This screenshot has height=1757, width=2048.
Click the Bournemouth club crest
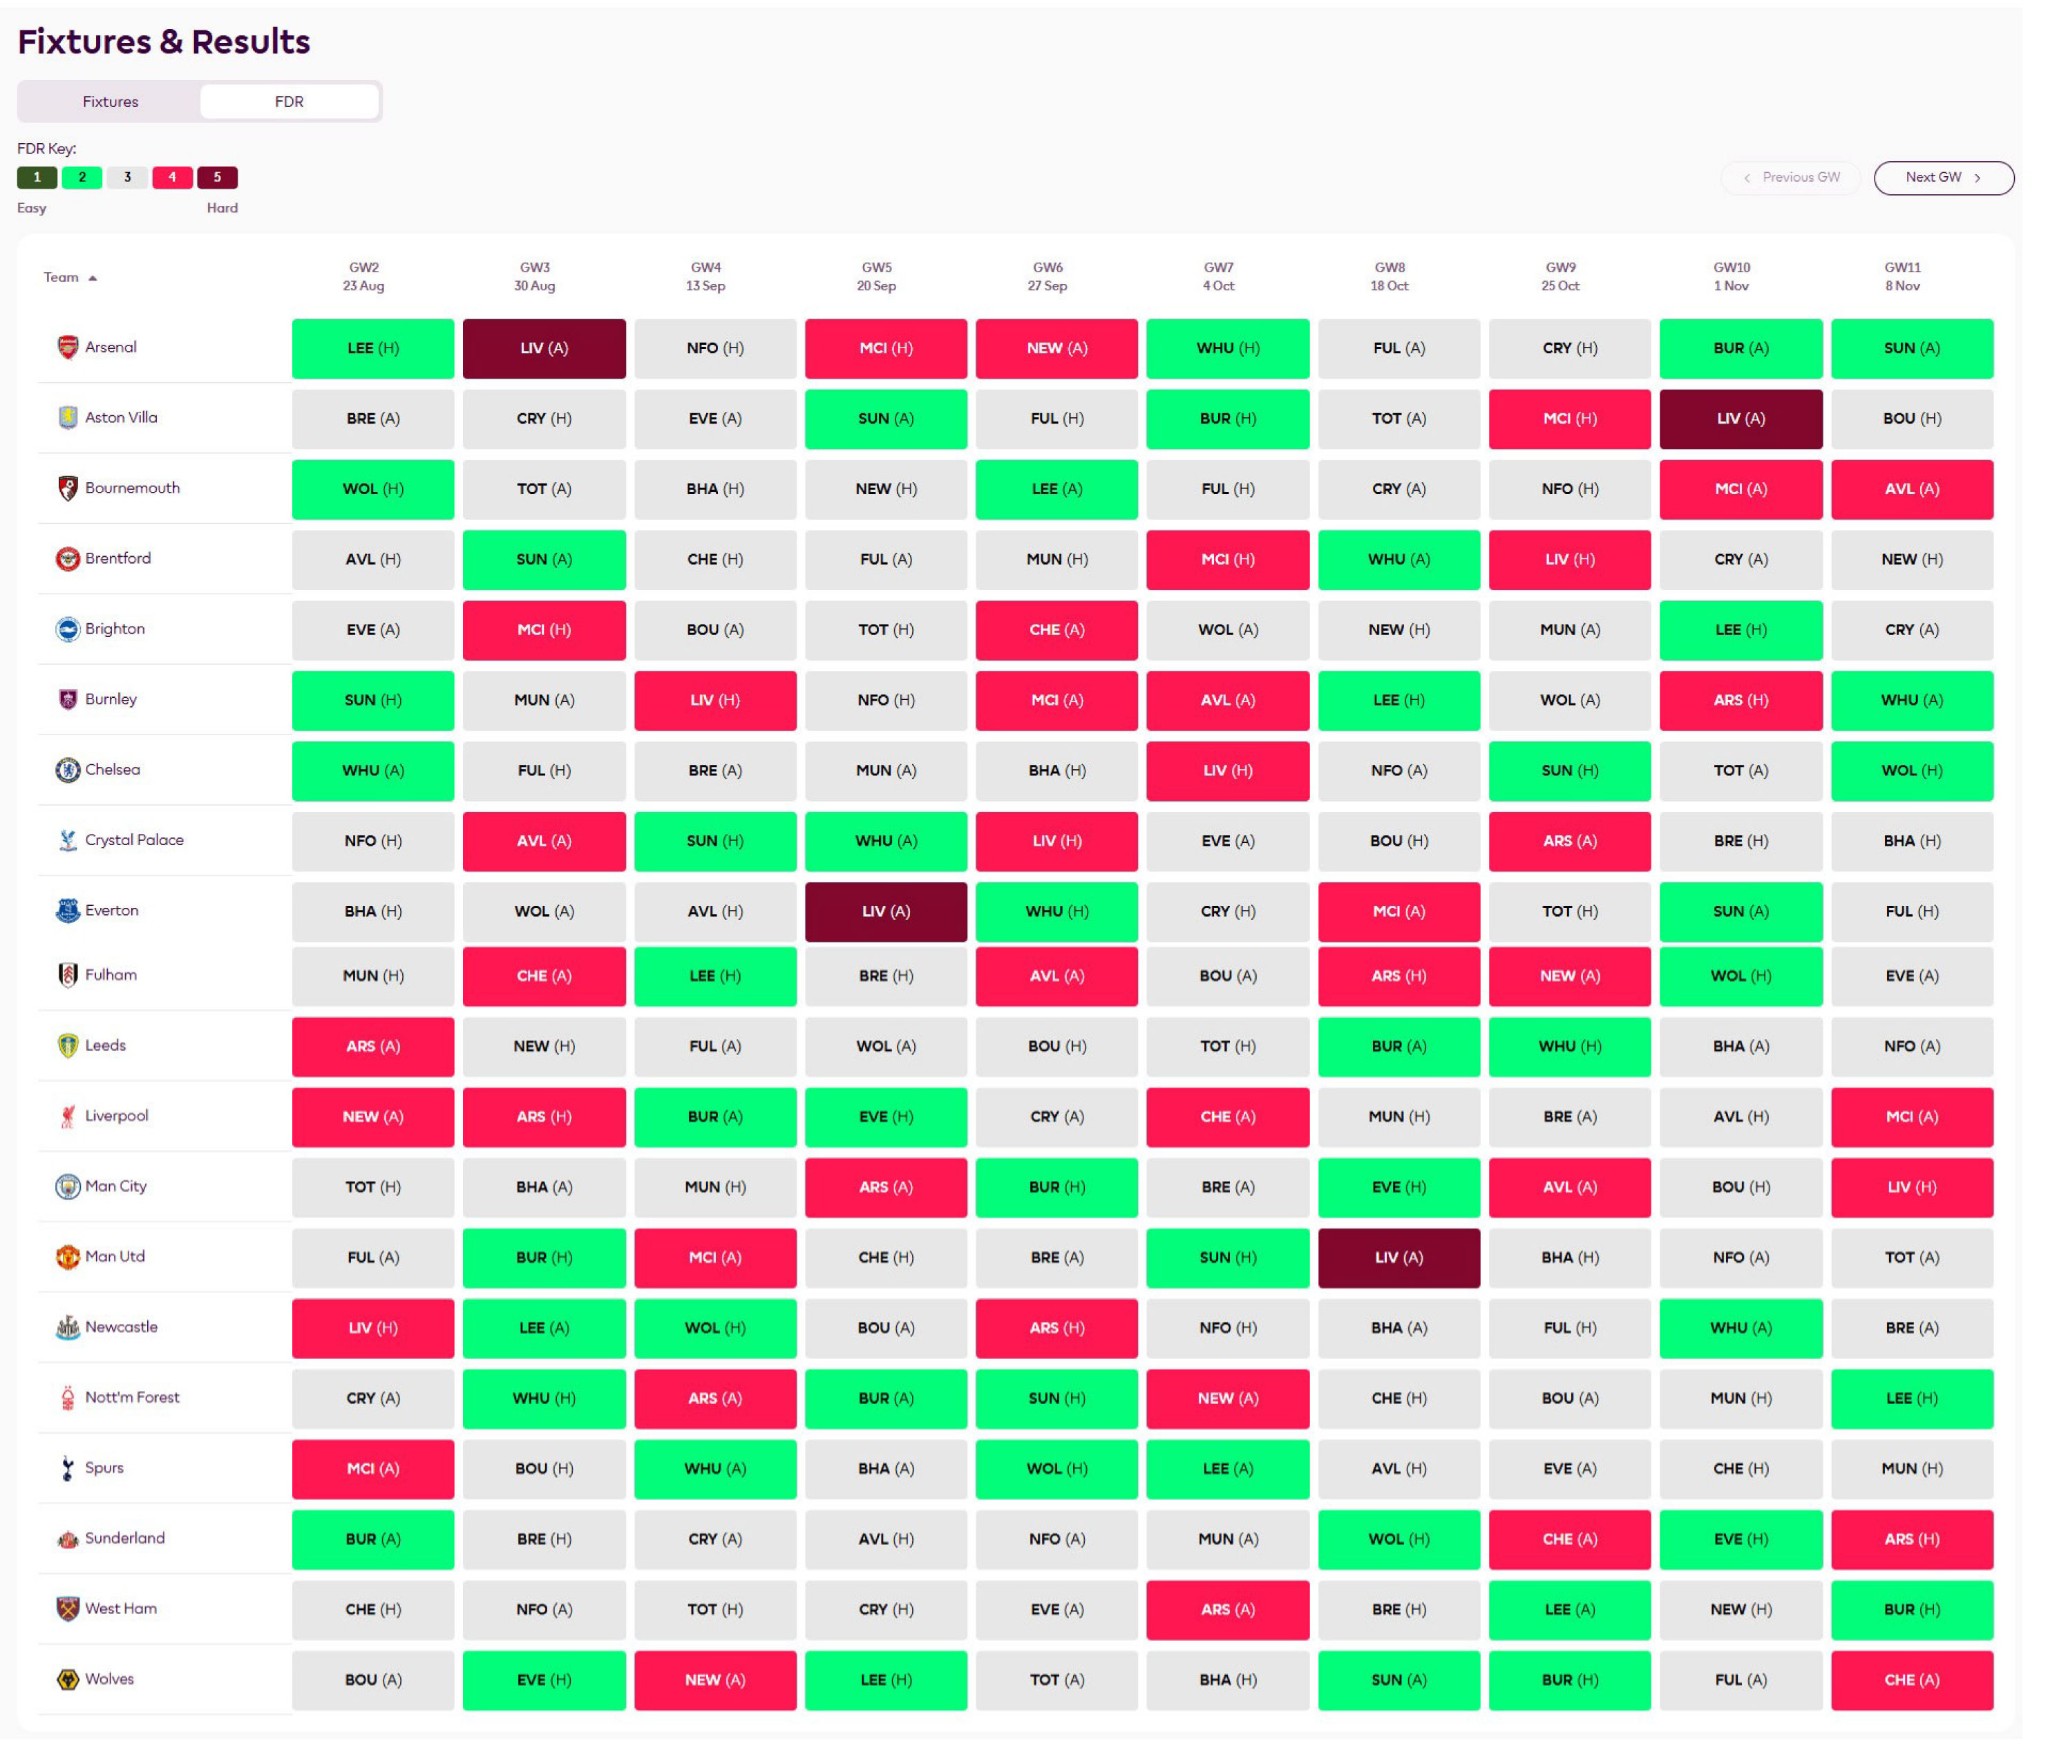(x=67, y=488)
